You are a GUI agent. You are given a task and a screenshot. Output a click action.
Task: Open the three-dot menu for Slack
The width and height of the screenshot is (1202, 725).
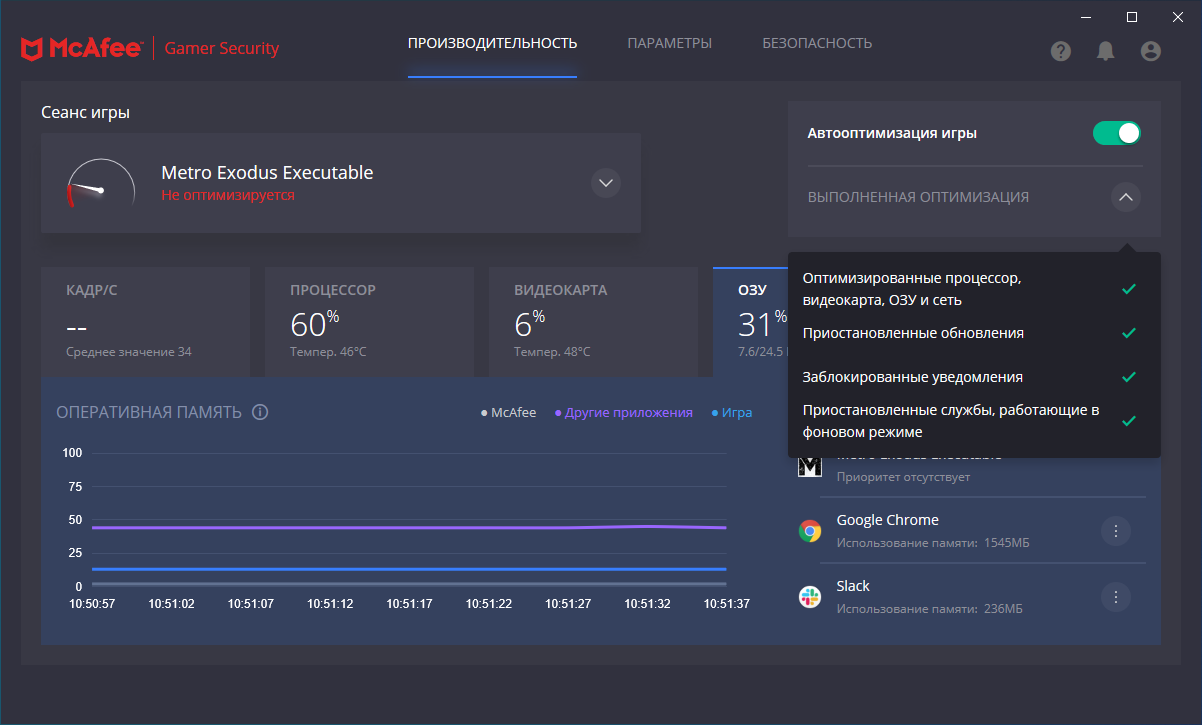point(1115,597)
